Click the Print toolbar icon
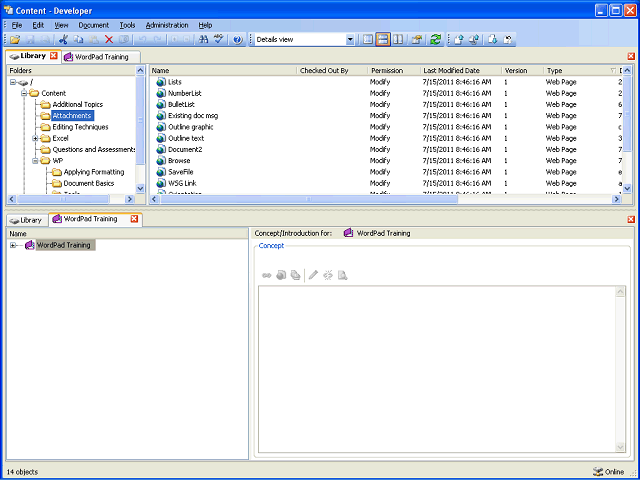This screenshot has width=640, height=480. point(45,40)
